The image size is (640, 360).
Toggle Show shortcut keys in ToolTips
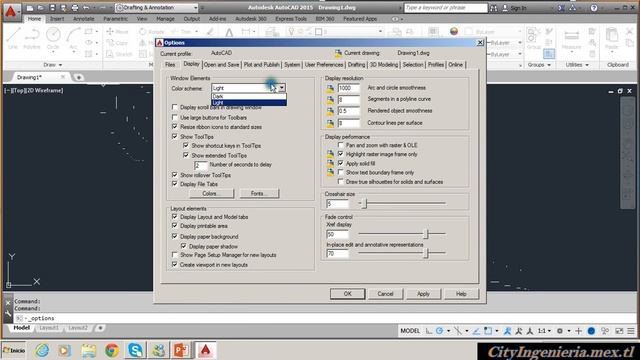[x=186, y=146]
